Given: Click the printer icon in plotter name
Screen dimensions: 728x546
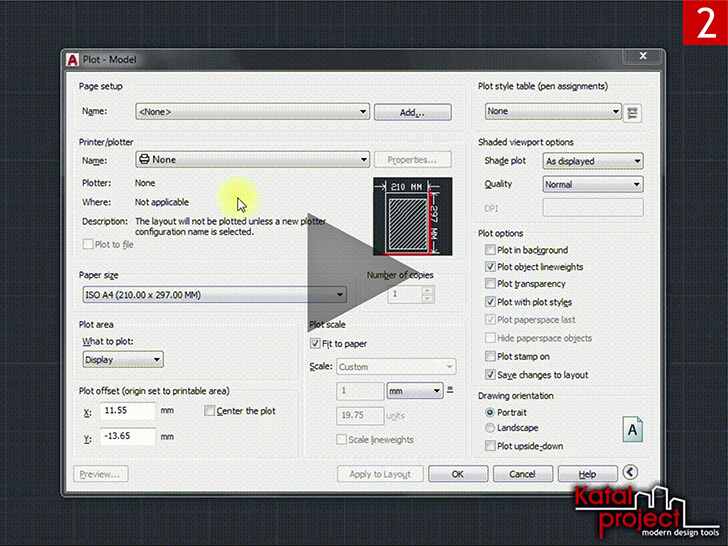Looking at the screenshot, I should point(144,159).
